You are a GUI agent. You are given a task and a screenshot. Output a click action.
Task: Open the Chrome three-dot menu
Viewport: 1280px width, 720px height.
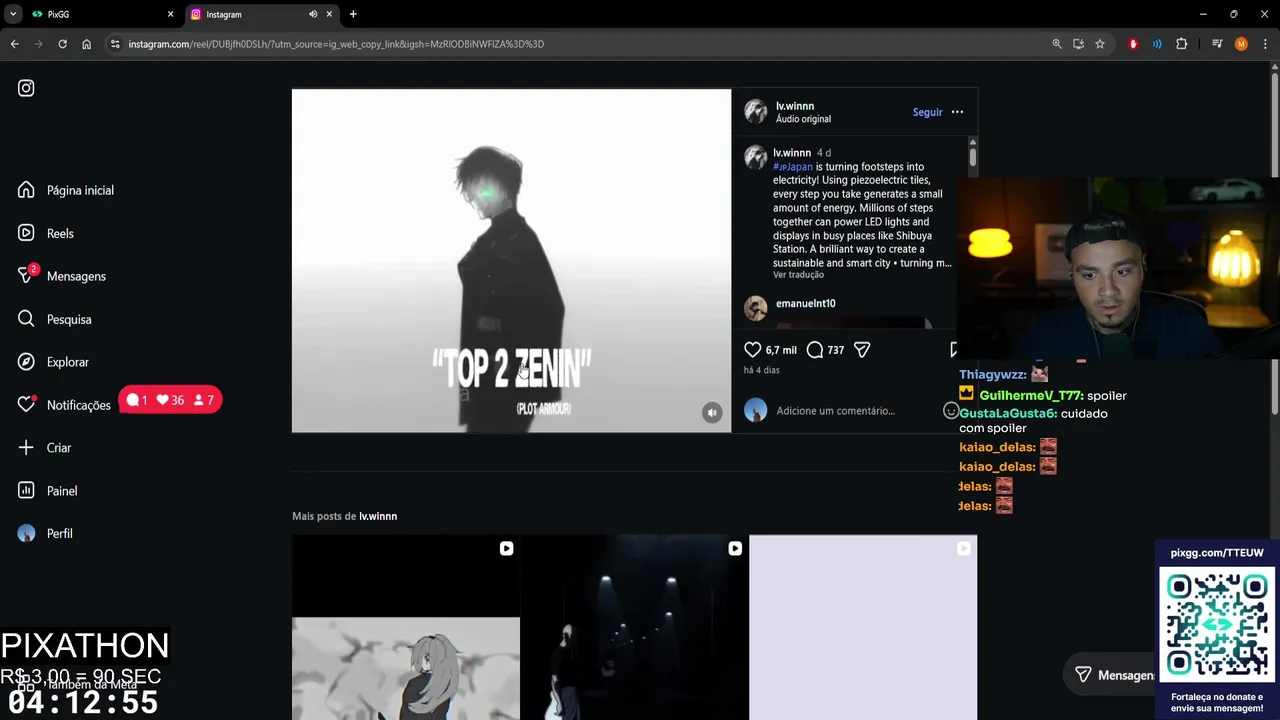(x=1265, y=44)
